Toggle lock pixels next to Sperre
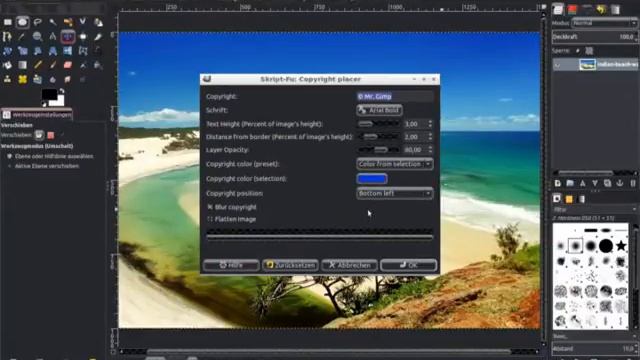 (578, 51)
